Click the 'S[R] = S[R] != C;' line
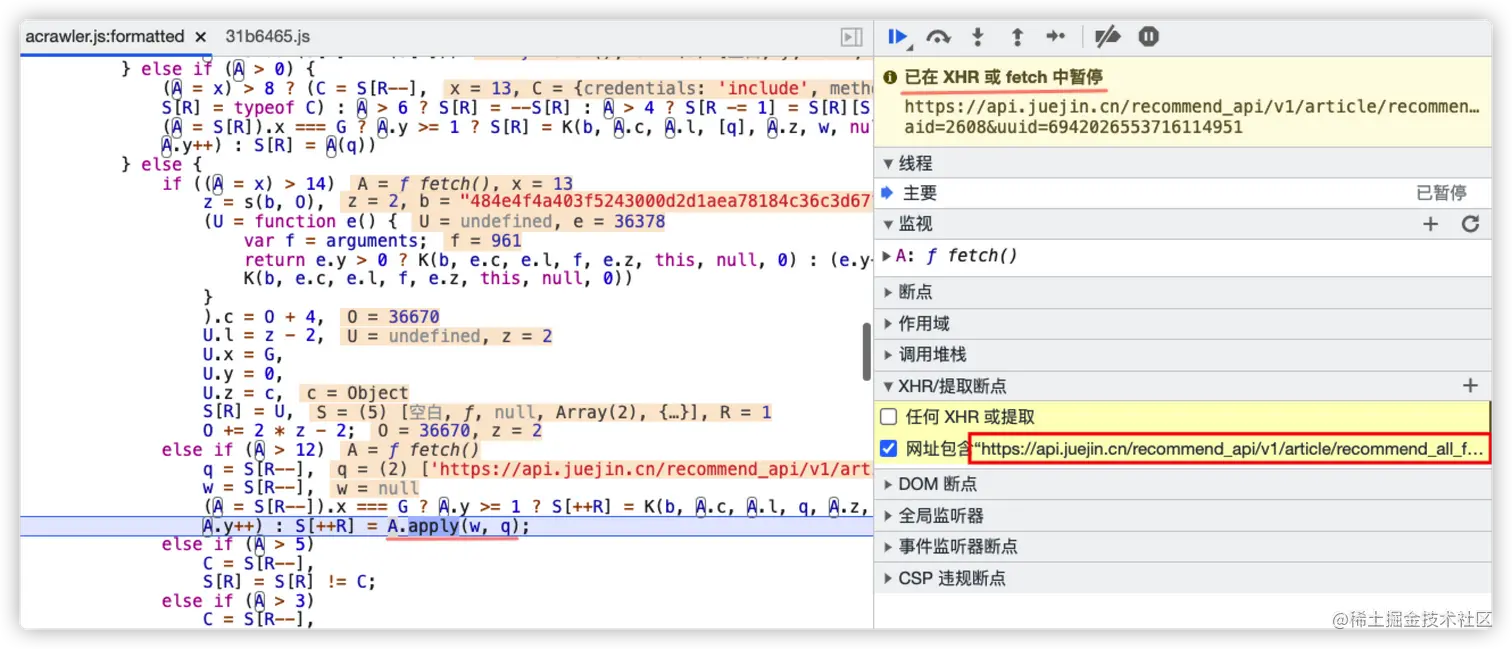 [x=289, y=583]
